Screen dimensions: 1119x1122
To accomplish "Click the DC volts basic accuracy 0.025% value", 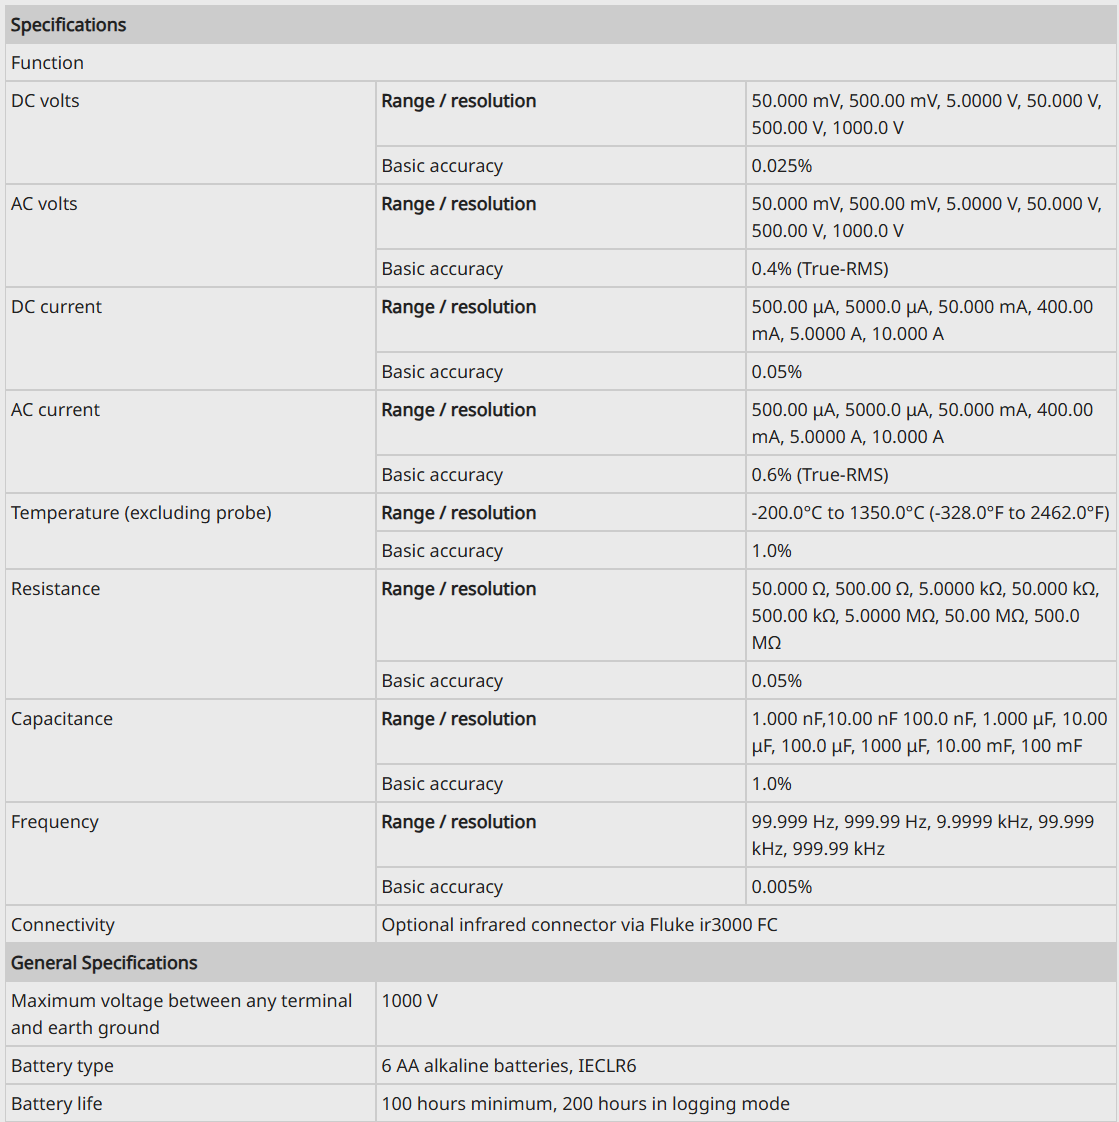I will click(781, 166).
